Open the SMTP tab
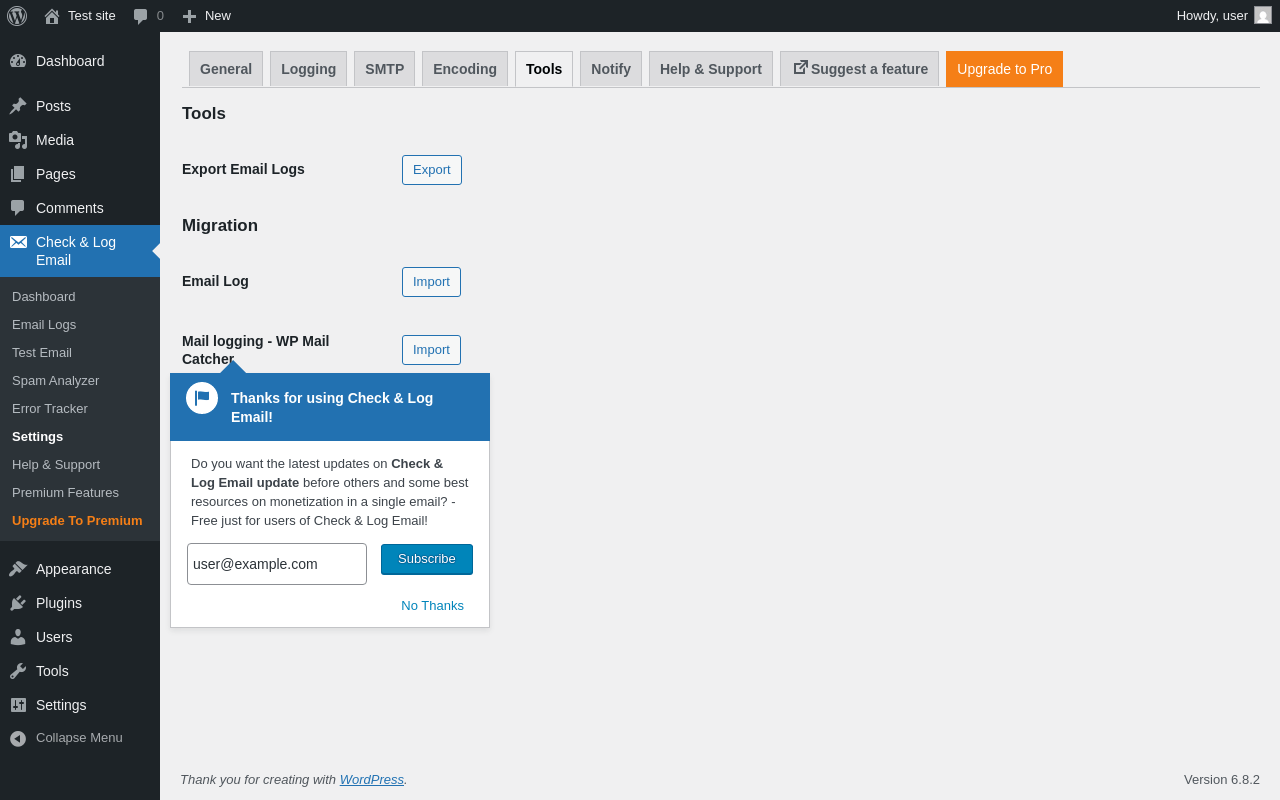Viewport: 1280px width, 800px height. click(x=385, y=69)
